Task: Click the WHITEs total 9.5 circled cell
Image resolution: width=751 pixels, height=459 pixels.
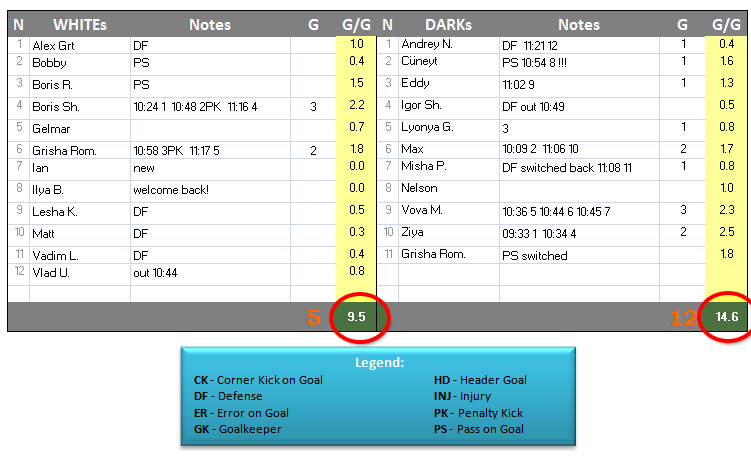Action: click(356, 317)
